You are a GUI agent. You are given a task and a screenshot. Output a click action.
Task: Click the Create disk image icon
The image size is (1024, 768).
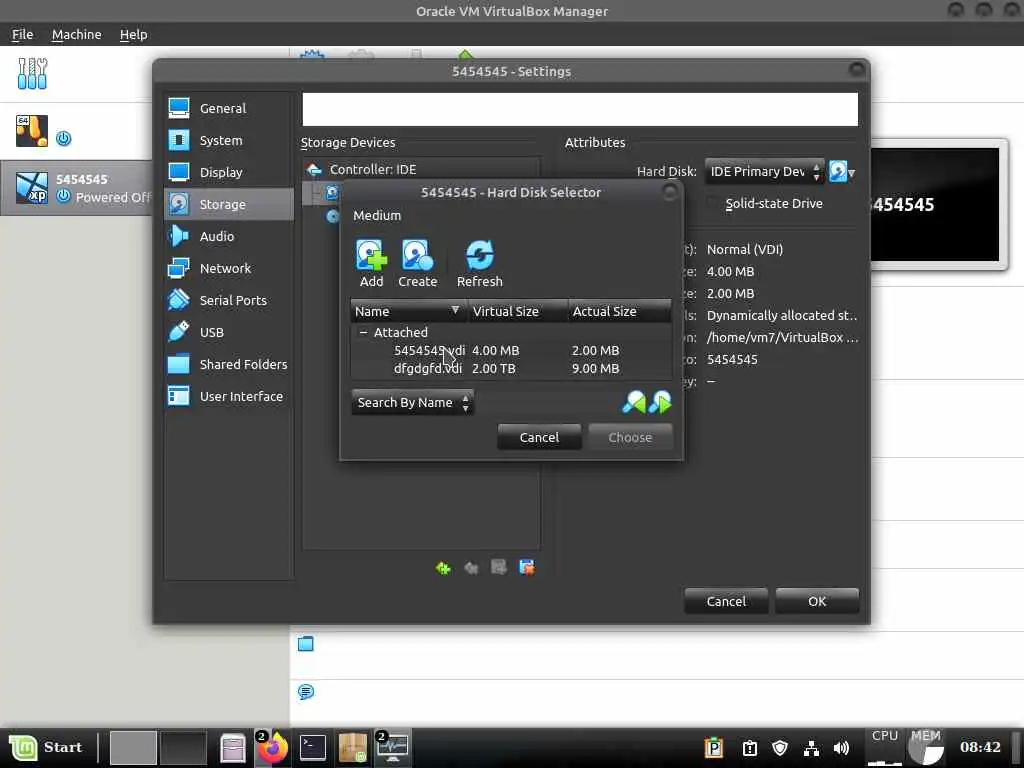pos(417,255)
